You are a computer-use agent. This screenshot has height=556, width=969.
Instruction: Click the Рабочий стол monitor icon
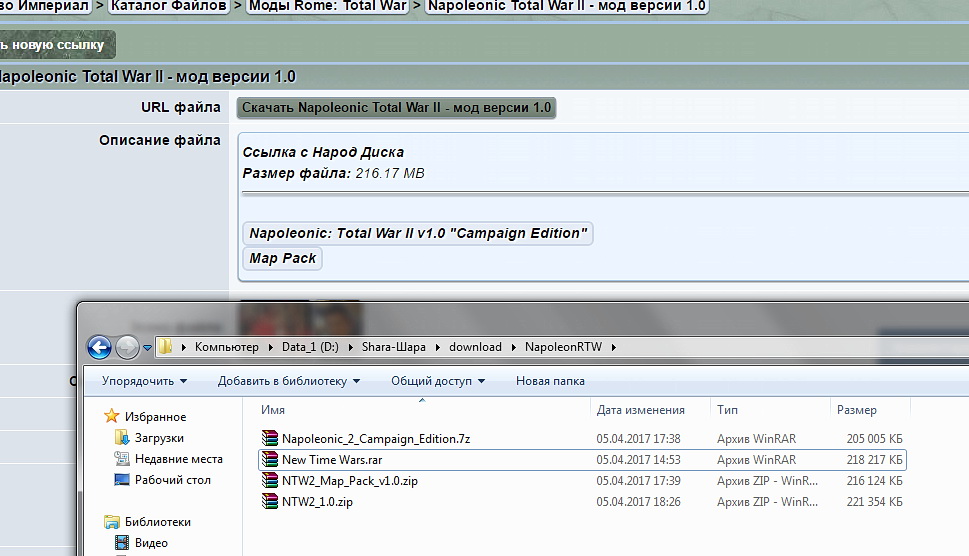point(122,480)
